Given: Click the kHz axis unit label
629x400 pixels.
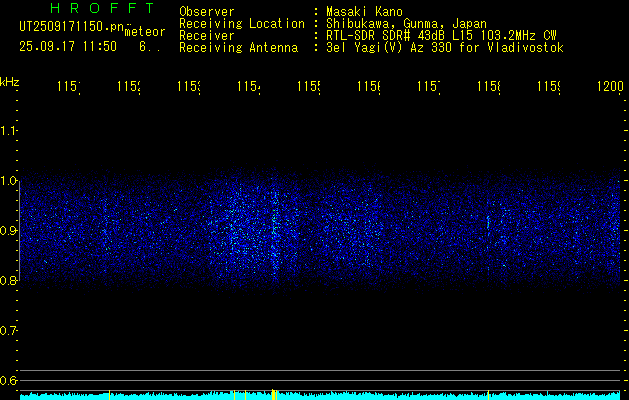Looking at the screenshot, I should tap(10, 83).
